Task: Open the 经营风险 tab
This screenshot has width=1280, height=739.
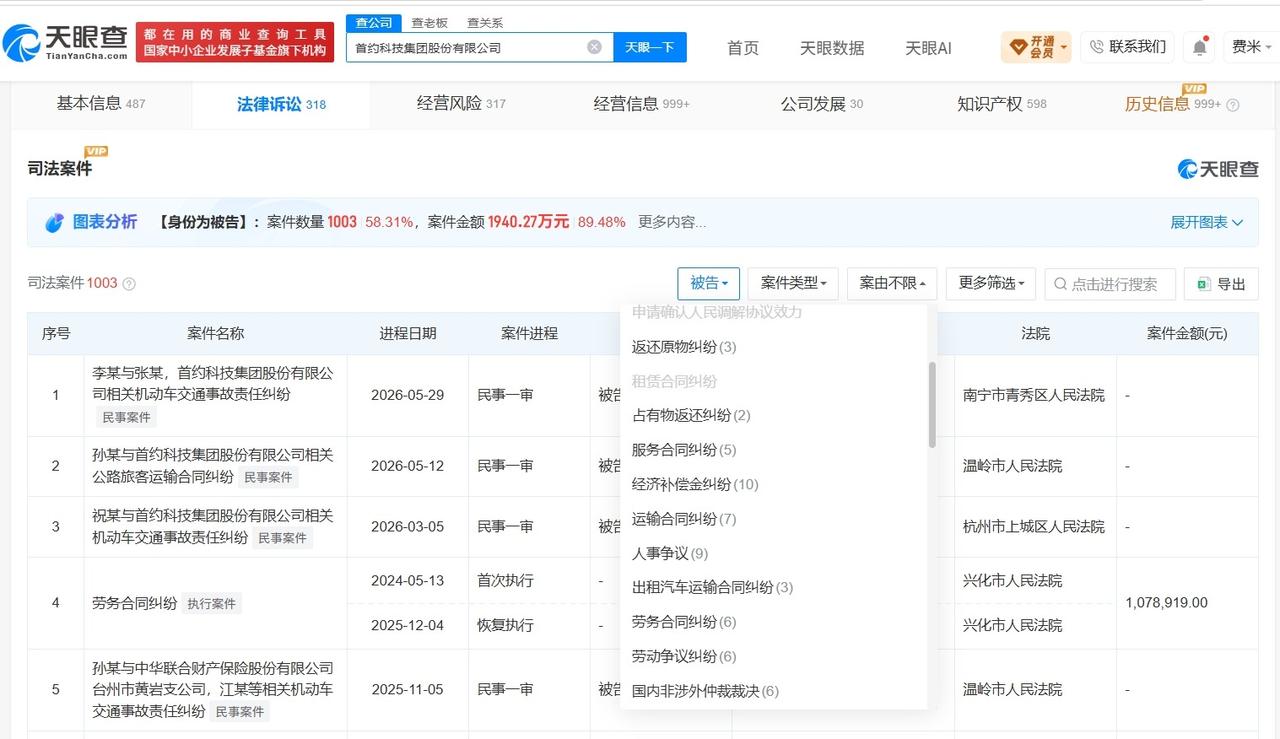Action: click(x=461, y=103)
